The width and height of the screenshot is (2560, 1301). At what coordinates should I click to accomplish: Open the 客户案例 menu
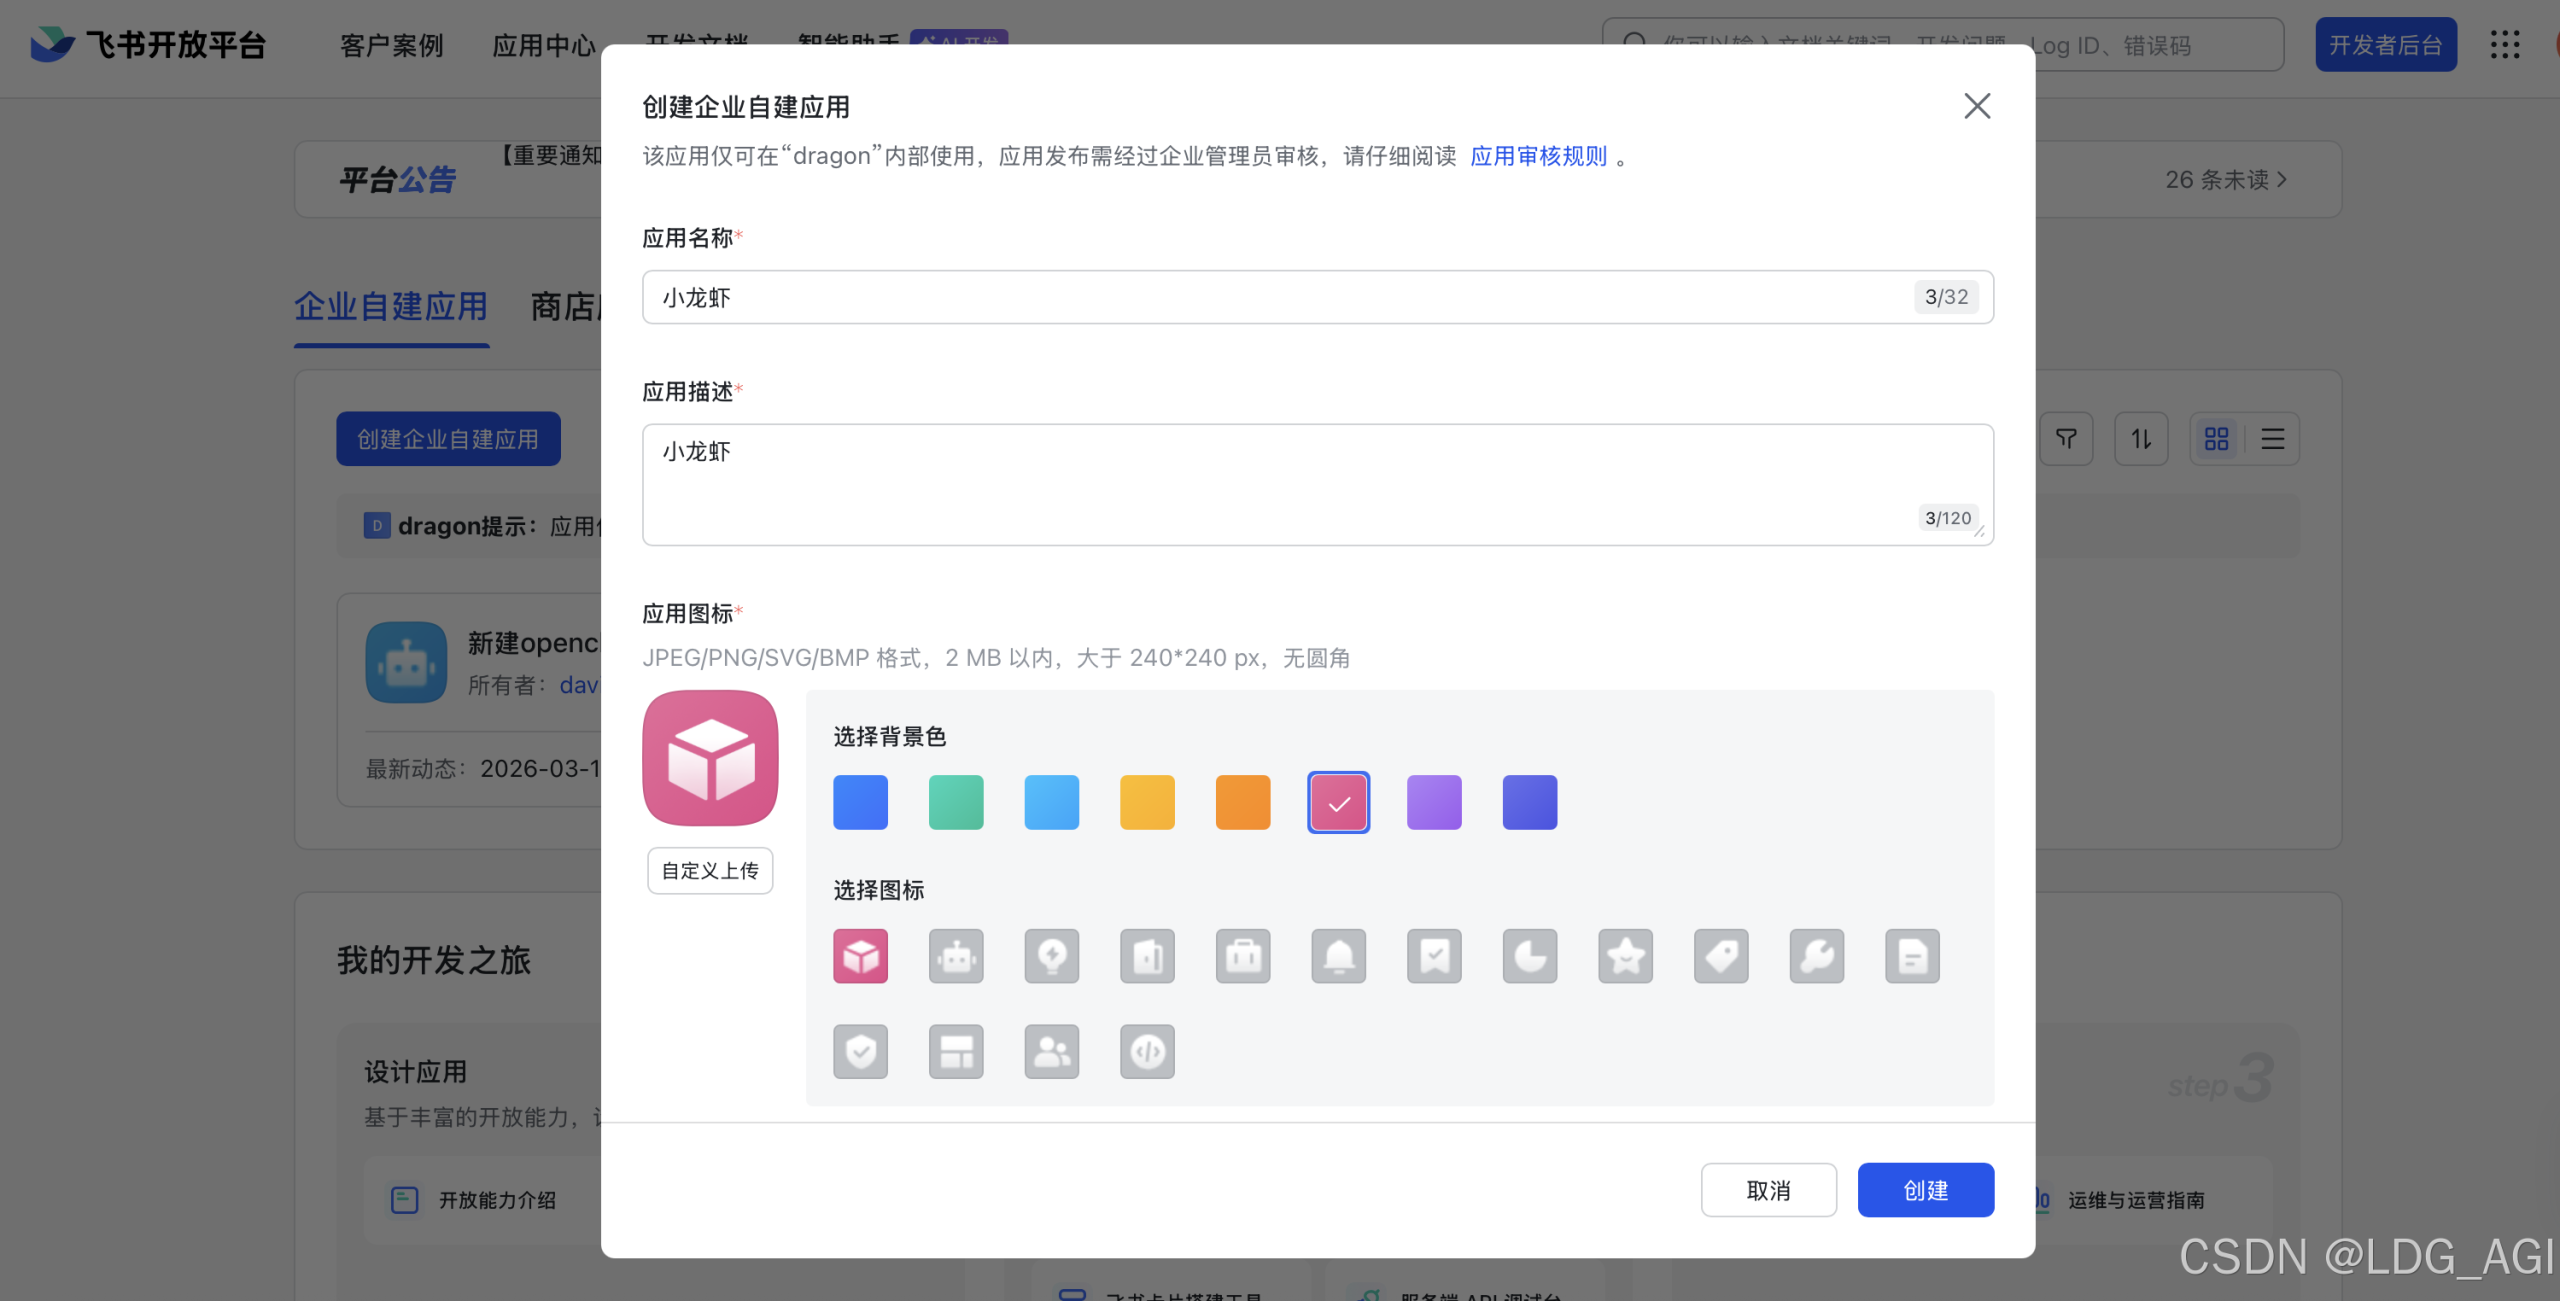click(390, 46)
